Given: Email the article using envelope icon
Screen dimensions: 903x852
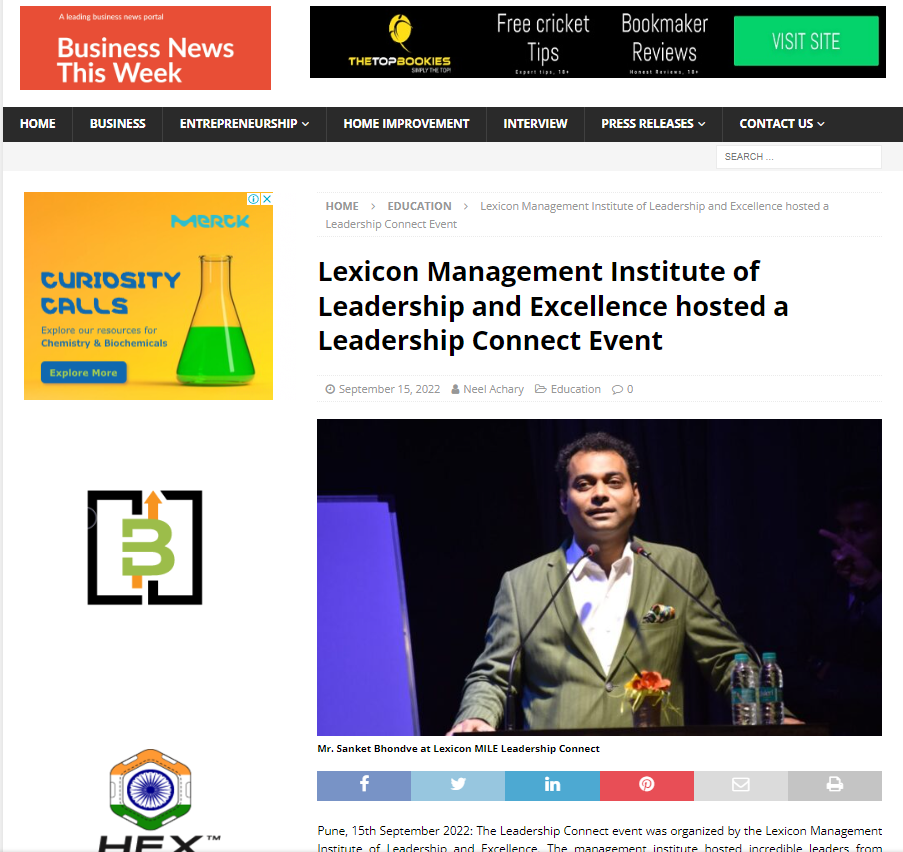Looking at the screenshot, I should (741, 785).
